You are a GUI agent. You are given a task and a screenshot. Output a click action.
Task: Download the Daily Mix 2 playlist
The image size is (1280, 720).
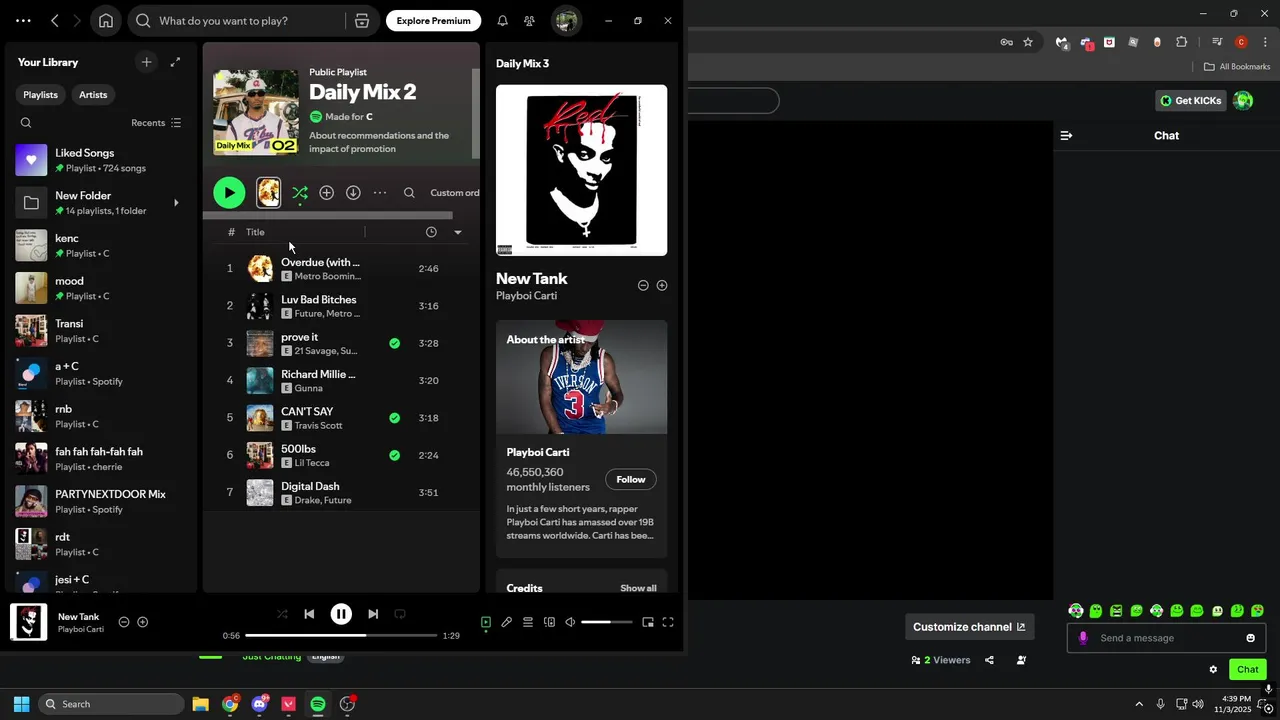(353, 192)
